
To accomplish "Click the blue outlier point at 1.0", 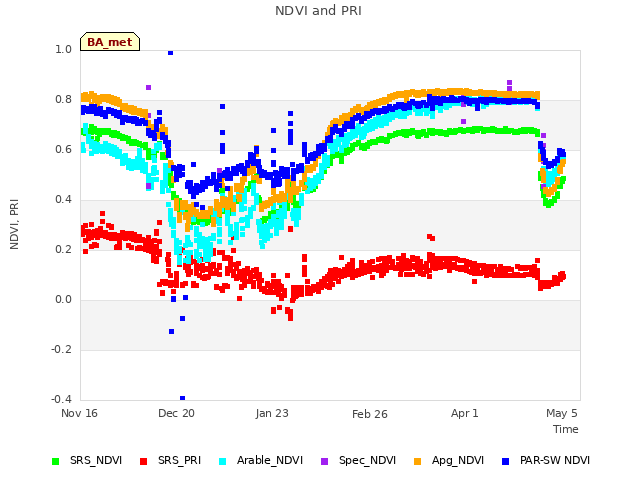I will coord(171,53).
